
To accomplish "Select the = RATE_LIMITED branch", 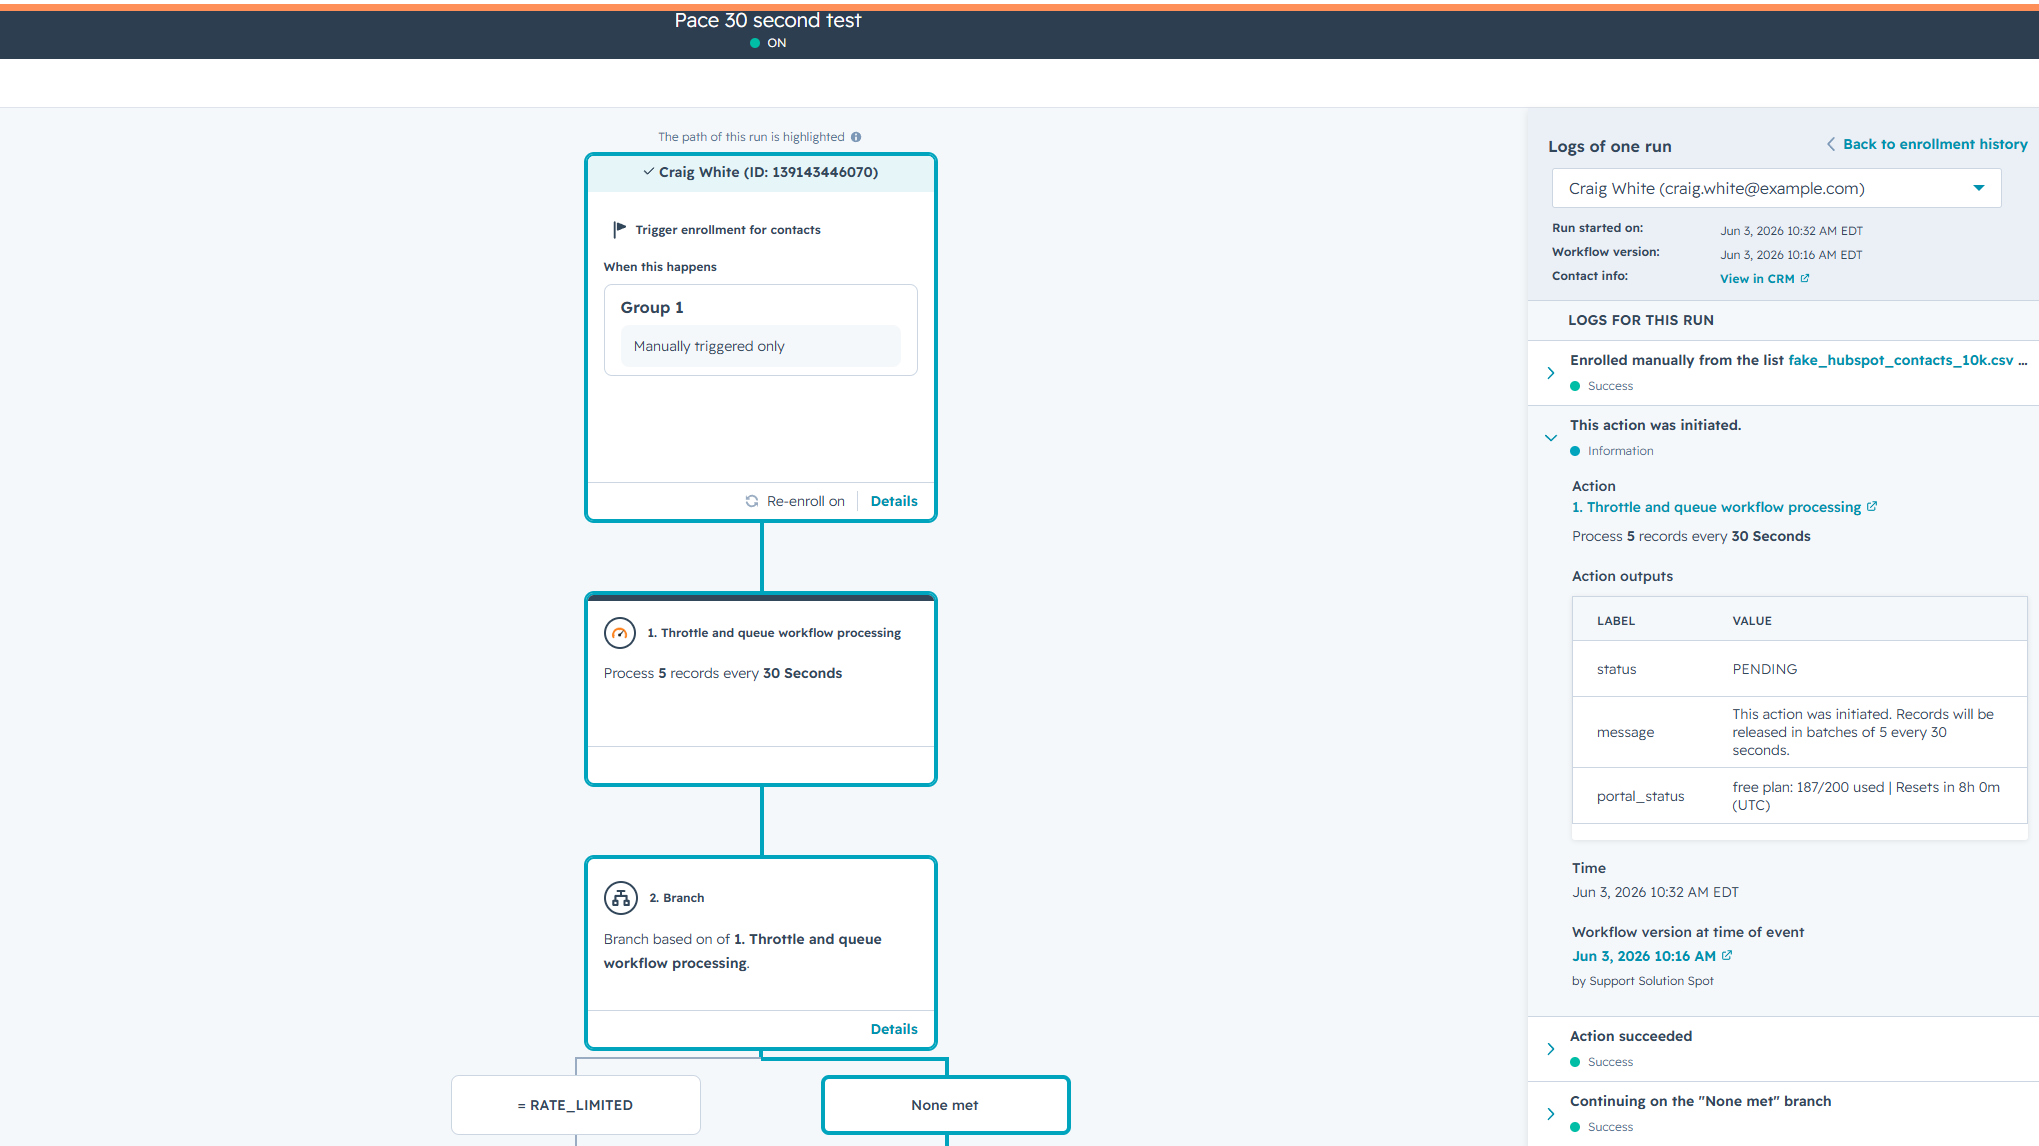I will [575, 1105].
